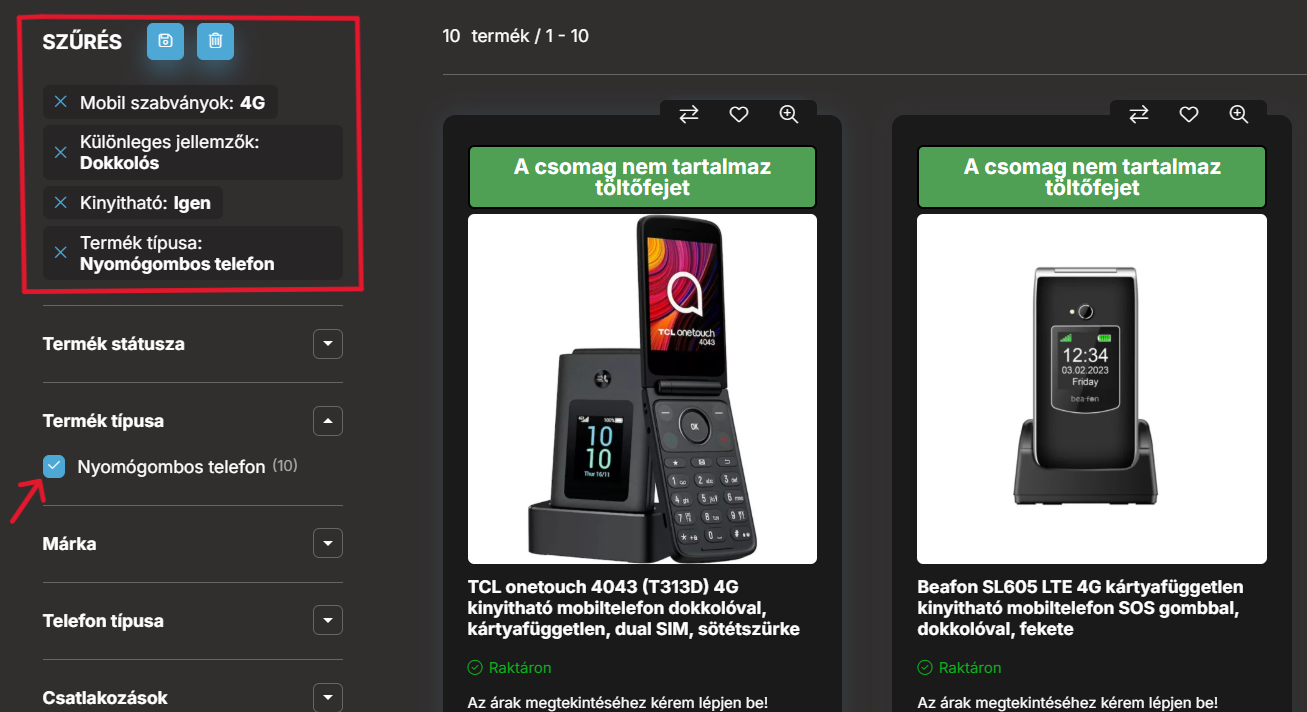
Task: Remove the Termék típusa Nyomógombos telefon filter
Action: (61, 254)
